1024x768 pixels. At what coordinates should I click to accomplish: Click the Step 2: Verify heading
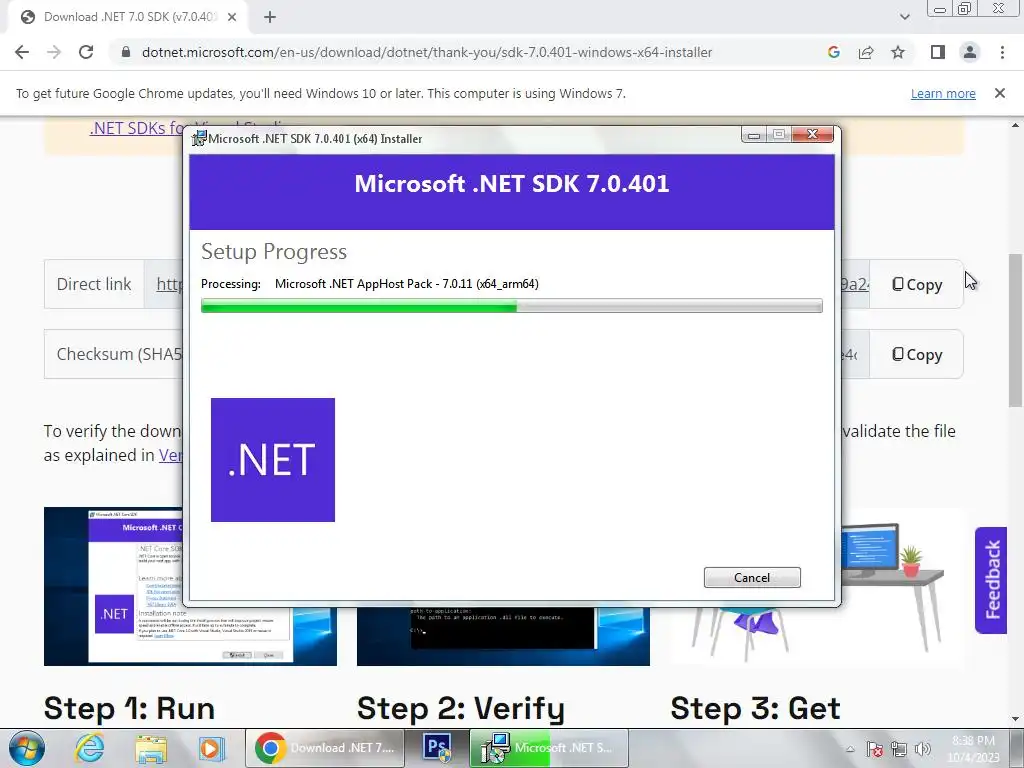pos(461,709)
